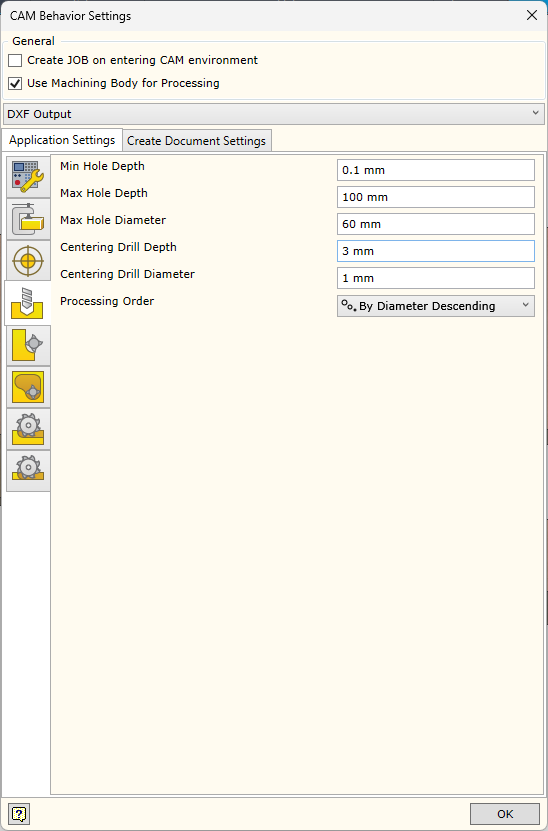
Task: Switch to Application Settings tab
Action: tap(62, 140)
